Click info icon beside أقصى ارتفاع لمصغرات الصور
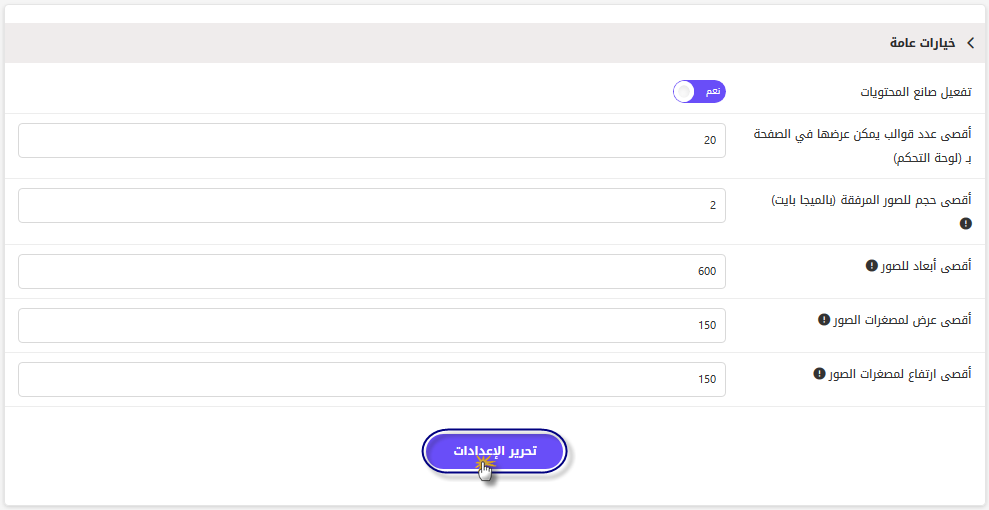 (x=819, y=374)
